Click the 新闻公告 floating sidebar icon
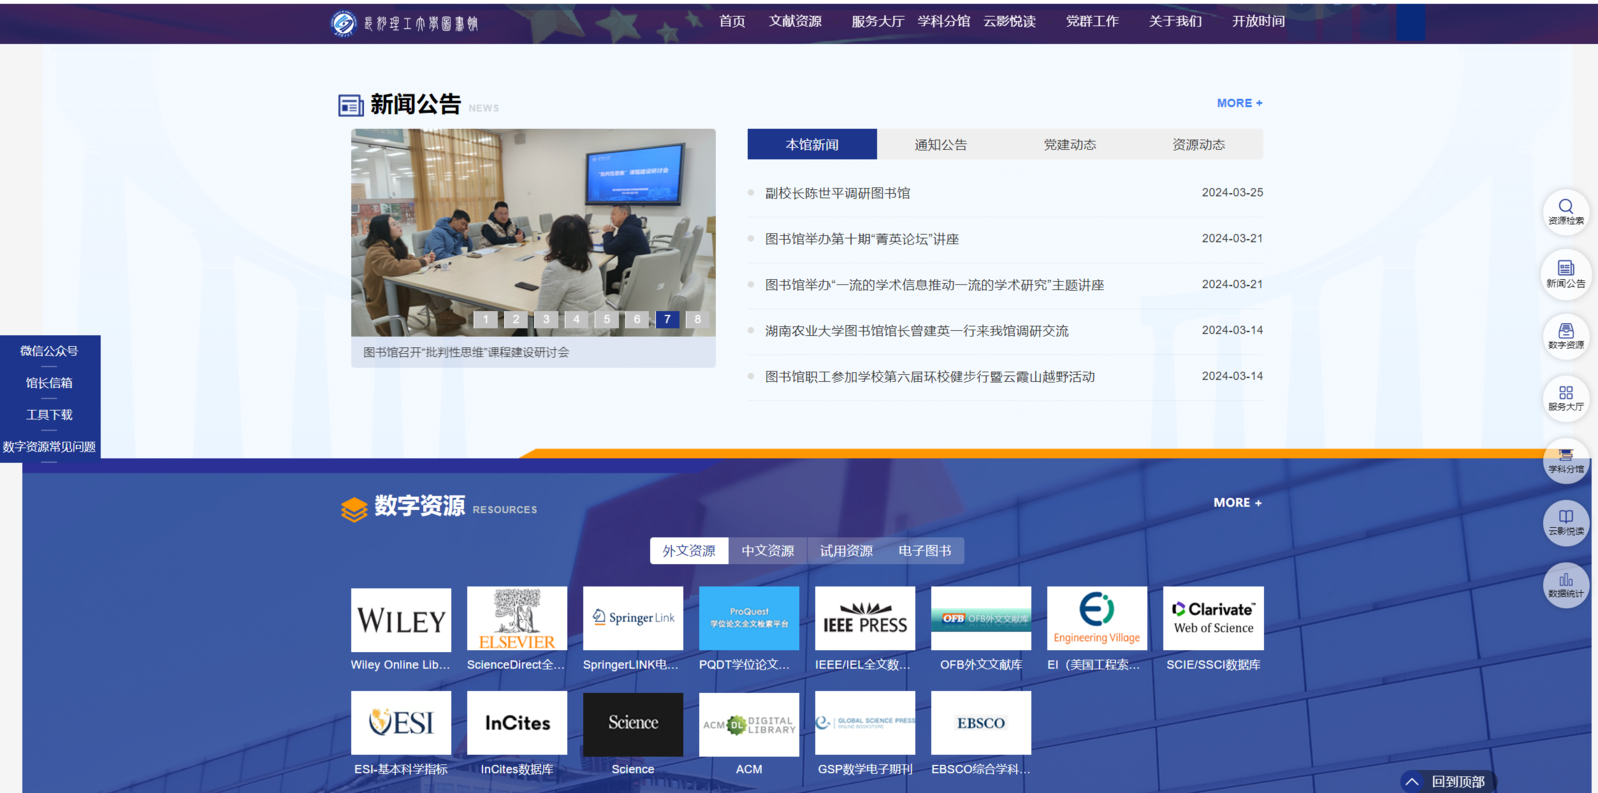The width and height of the screenshot is (1598, 793). (x=1566, y=273)
